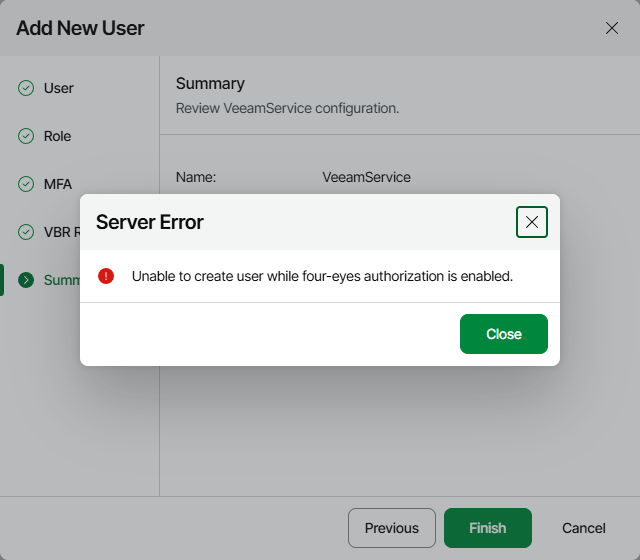Go to the User wizard step
640x560 pixels.
[x=58, y=88]
